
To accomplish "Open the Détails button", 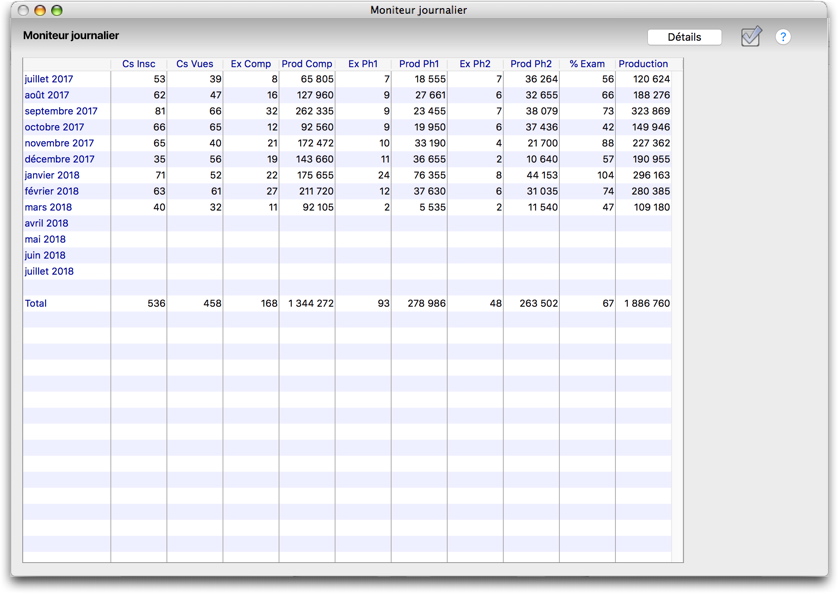I will 684,37.
